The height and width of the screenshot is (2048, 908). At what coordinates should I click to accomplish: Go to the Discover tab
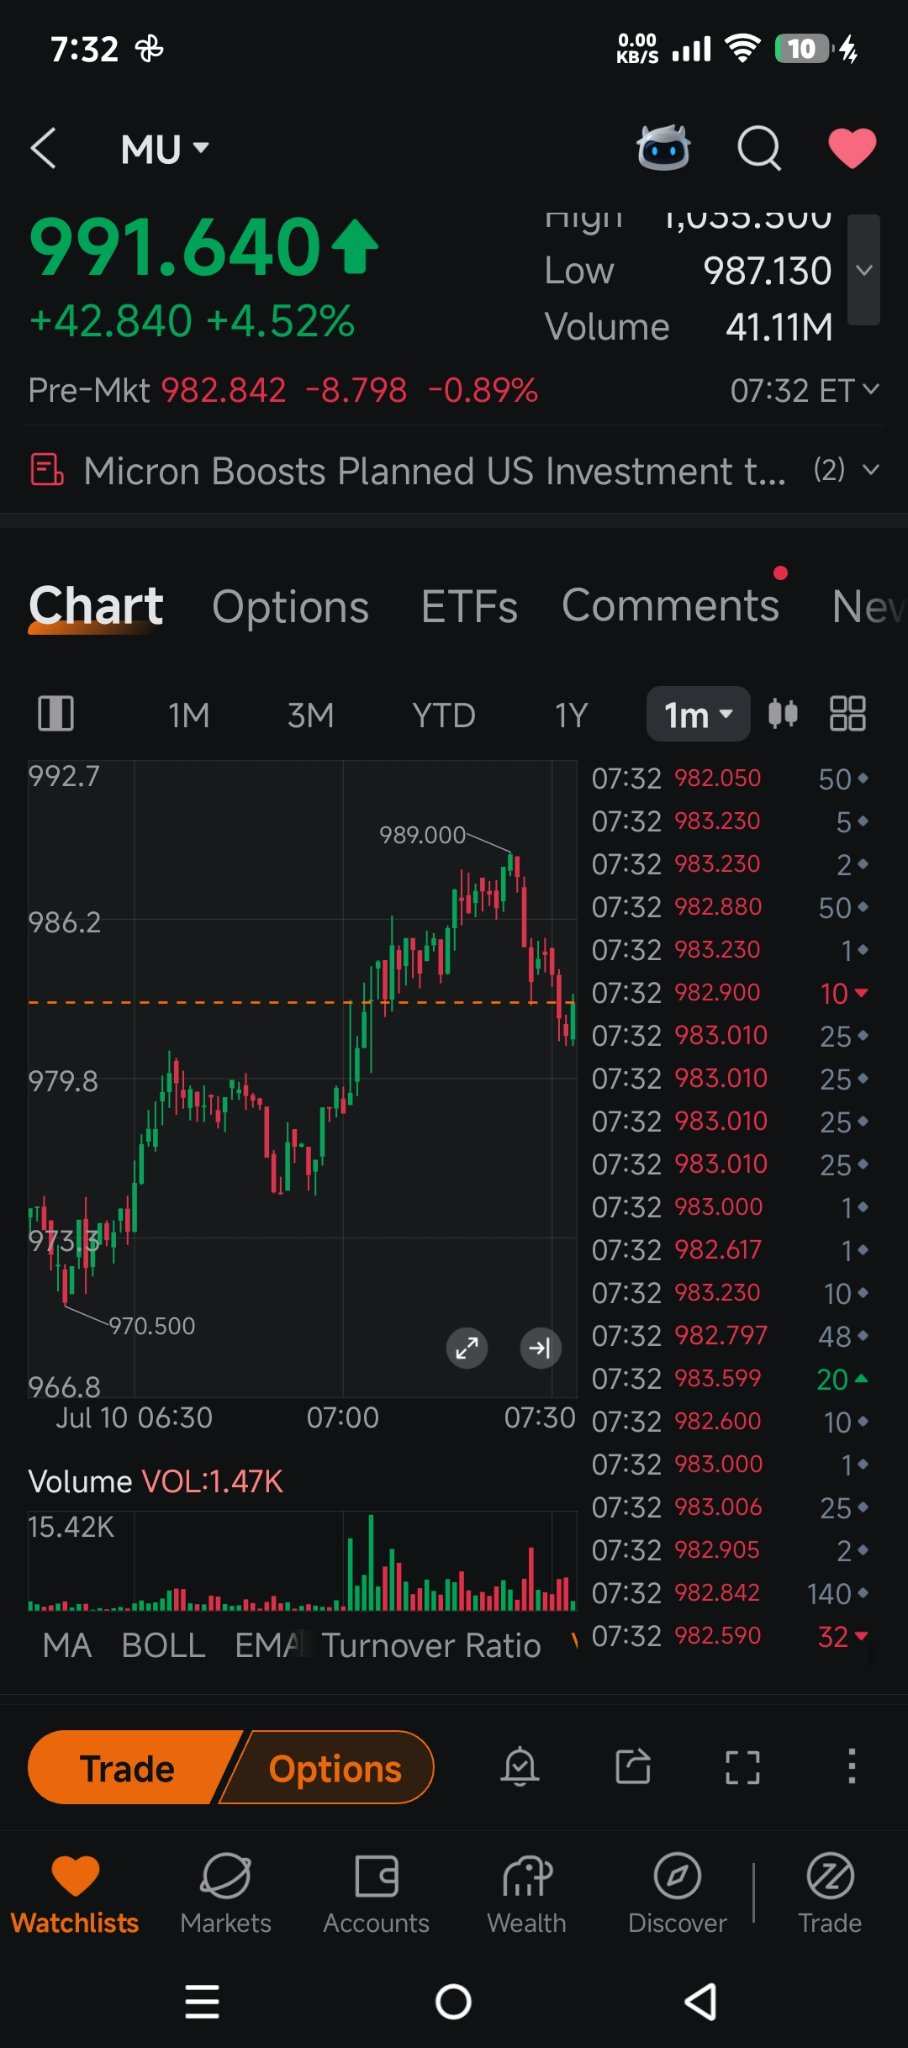677,1893
